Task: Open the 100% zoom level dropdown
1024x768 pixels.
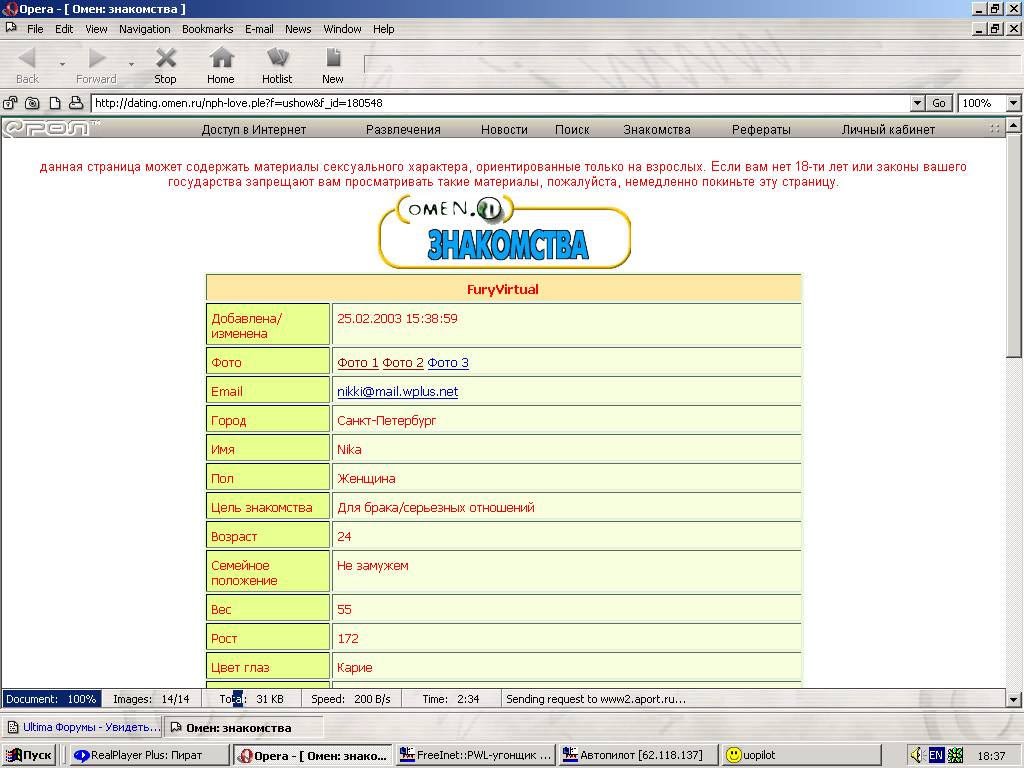Action: tap(1013, 103)
